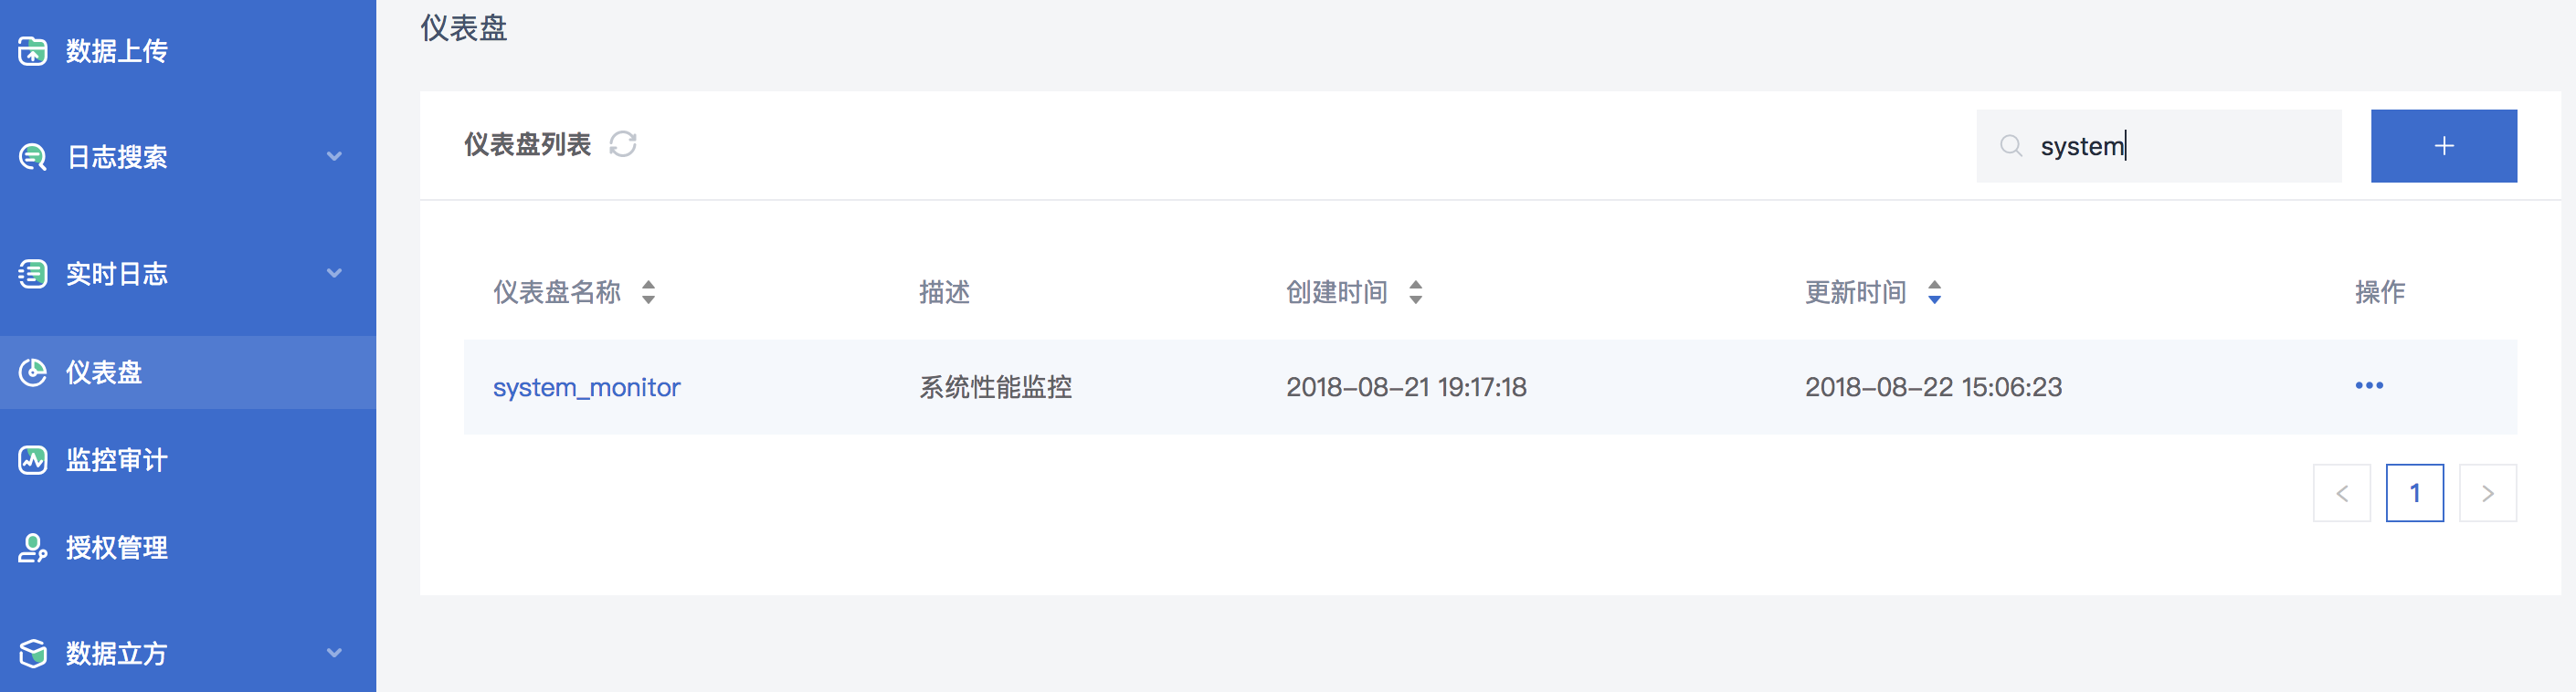Image resolution: width=2576 pixels, height=692 pixels.
Task: Click the 日志搜索 search icon in sidebar
Action: point(33,157)
